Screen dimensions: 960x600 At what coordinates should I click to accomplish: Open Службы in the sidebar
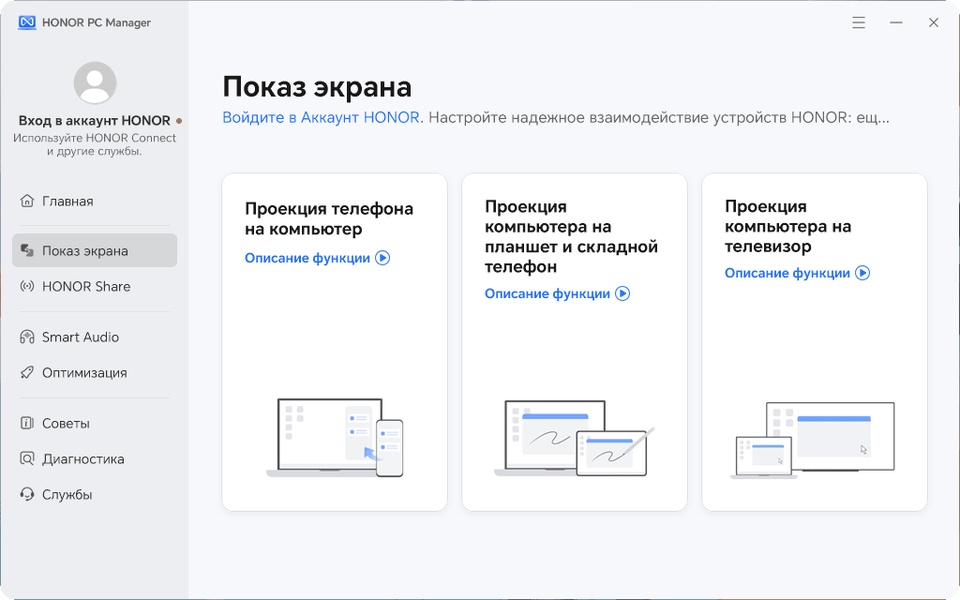[95, 494]
